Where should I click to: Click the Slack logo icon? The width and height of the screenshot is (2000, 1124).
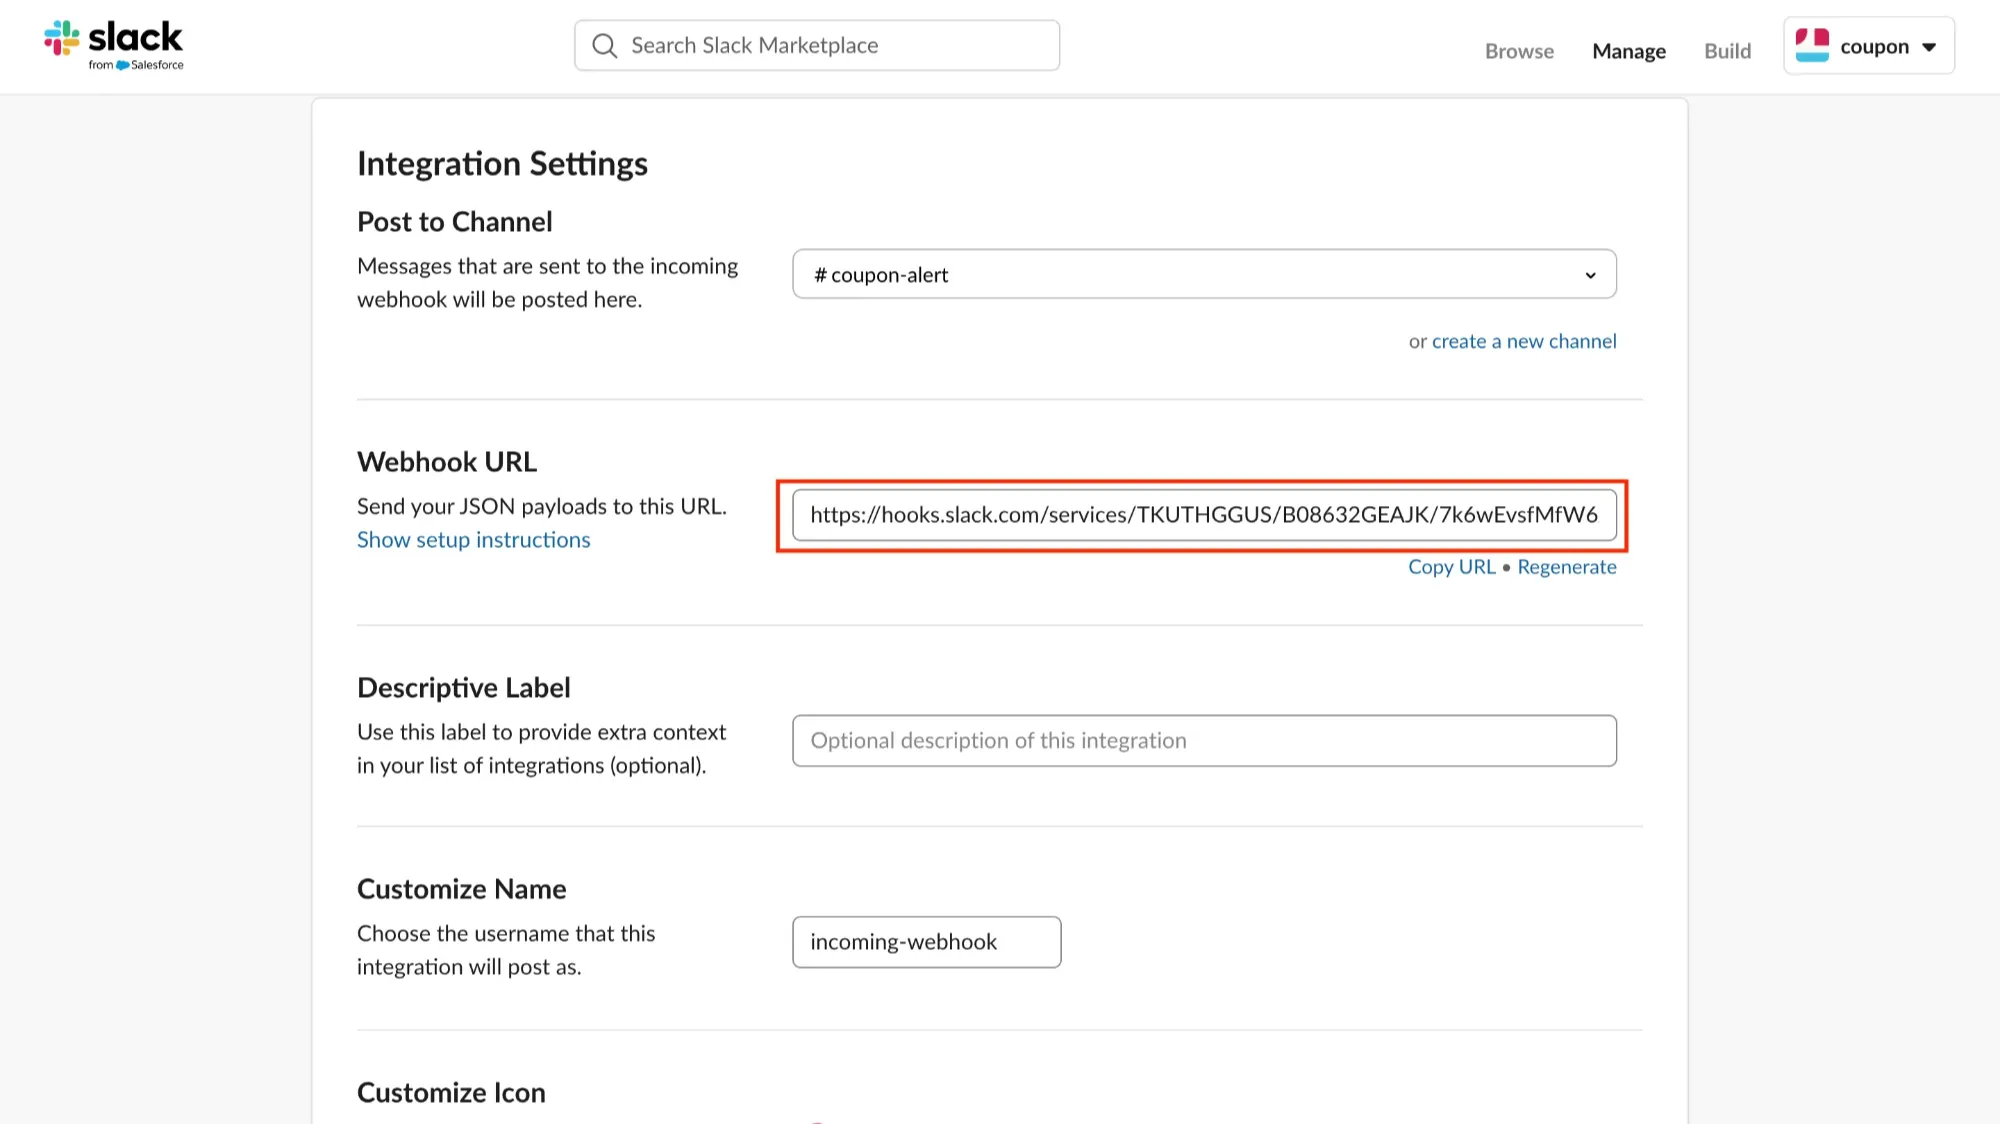[62, 38]
